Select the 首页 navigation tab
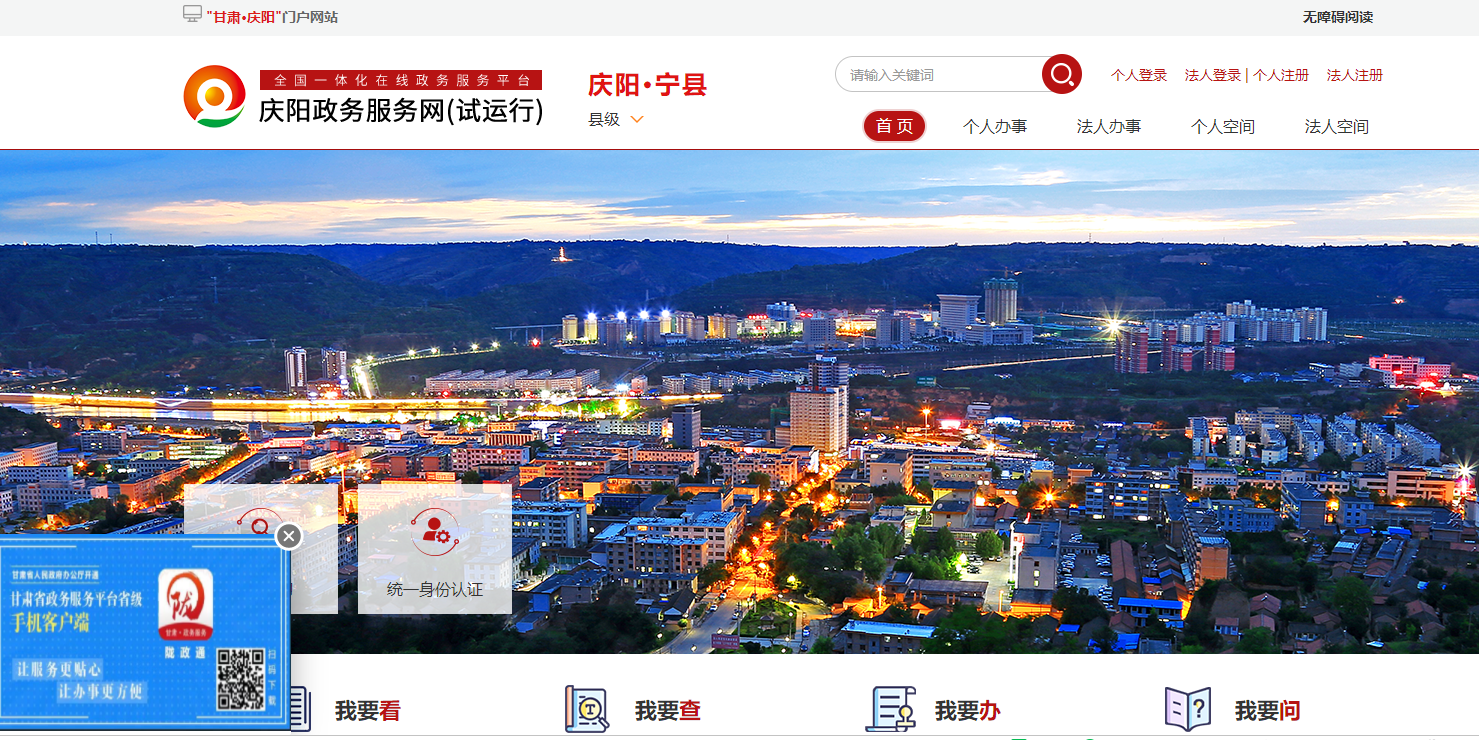The width and height of the screenshot is (1479, 740). coord(894,126)
